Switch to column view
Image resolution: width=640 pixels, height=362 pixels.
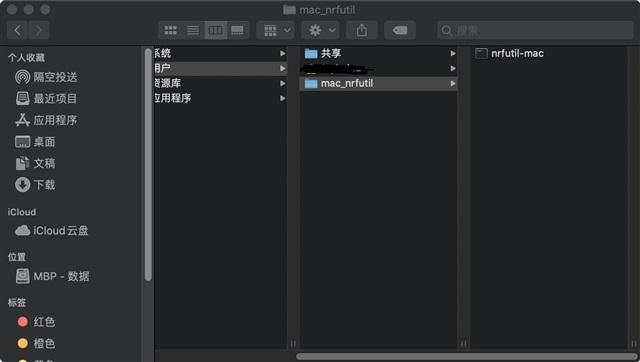click(216, 30)
